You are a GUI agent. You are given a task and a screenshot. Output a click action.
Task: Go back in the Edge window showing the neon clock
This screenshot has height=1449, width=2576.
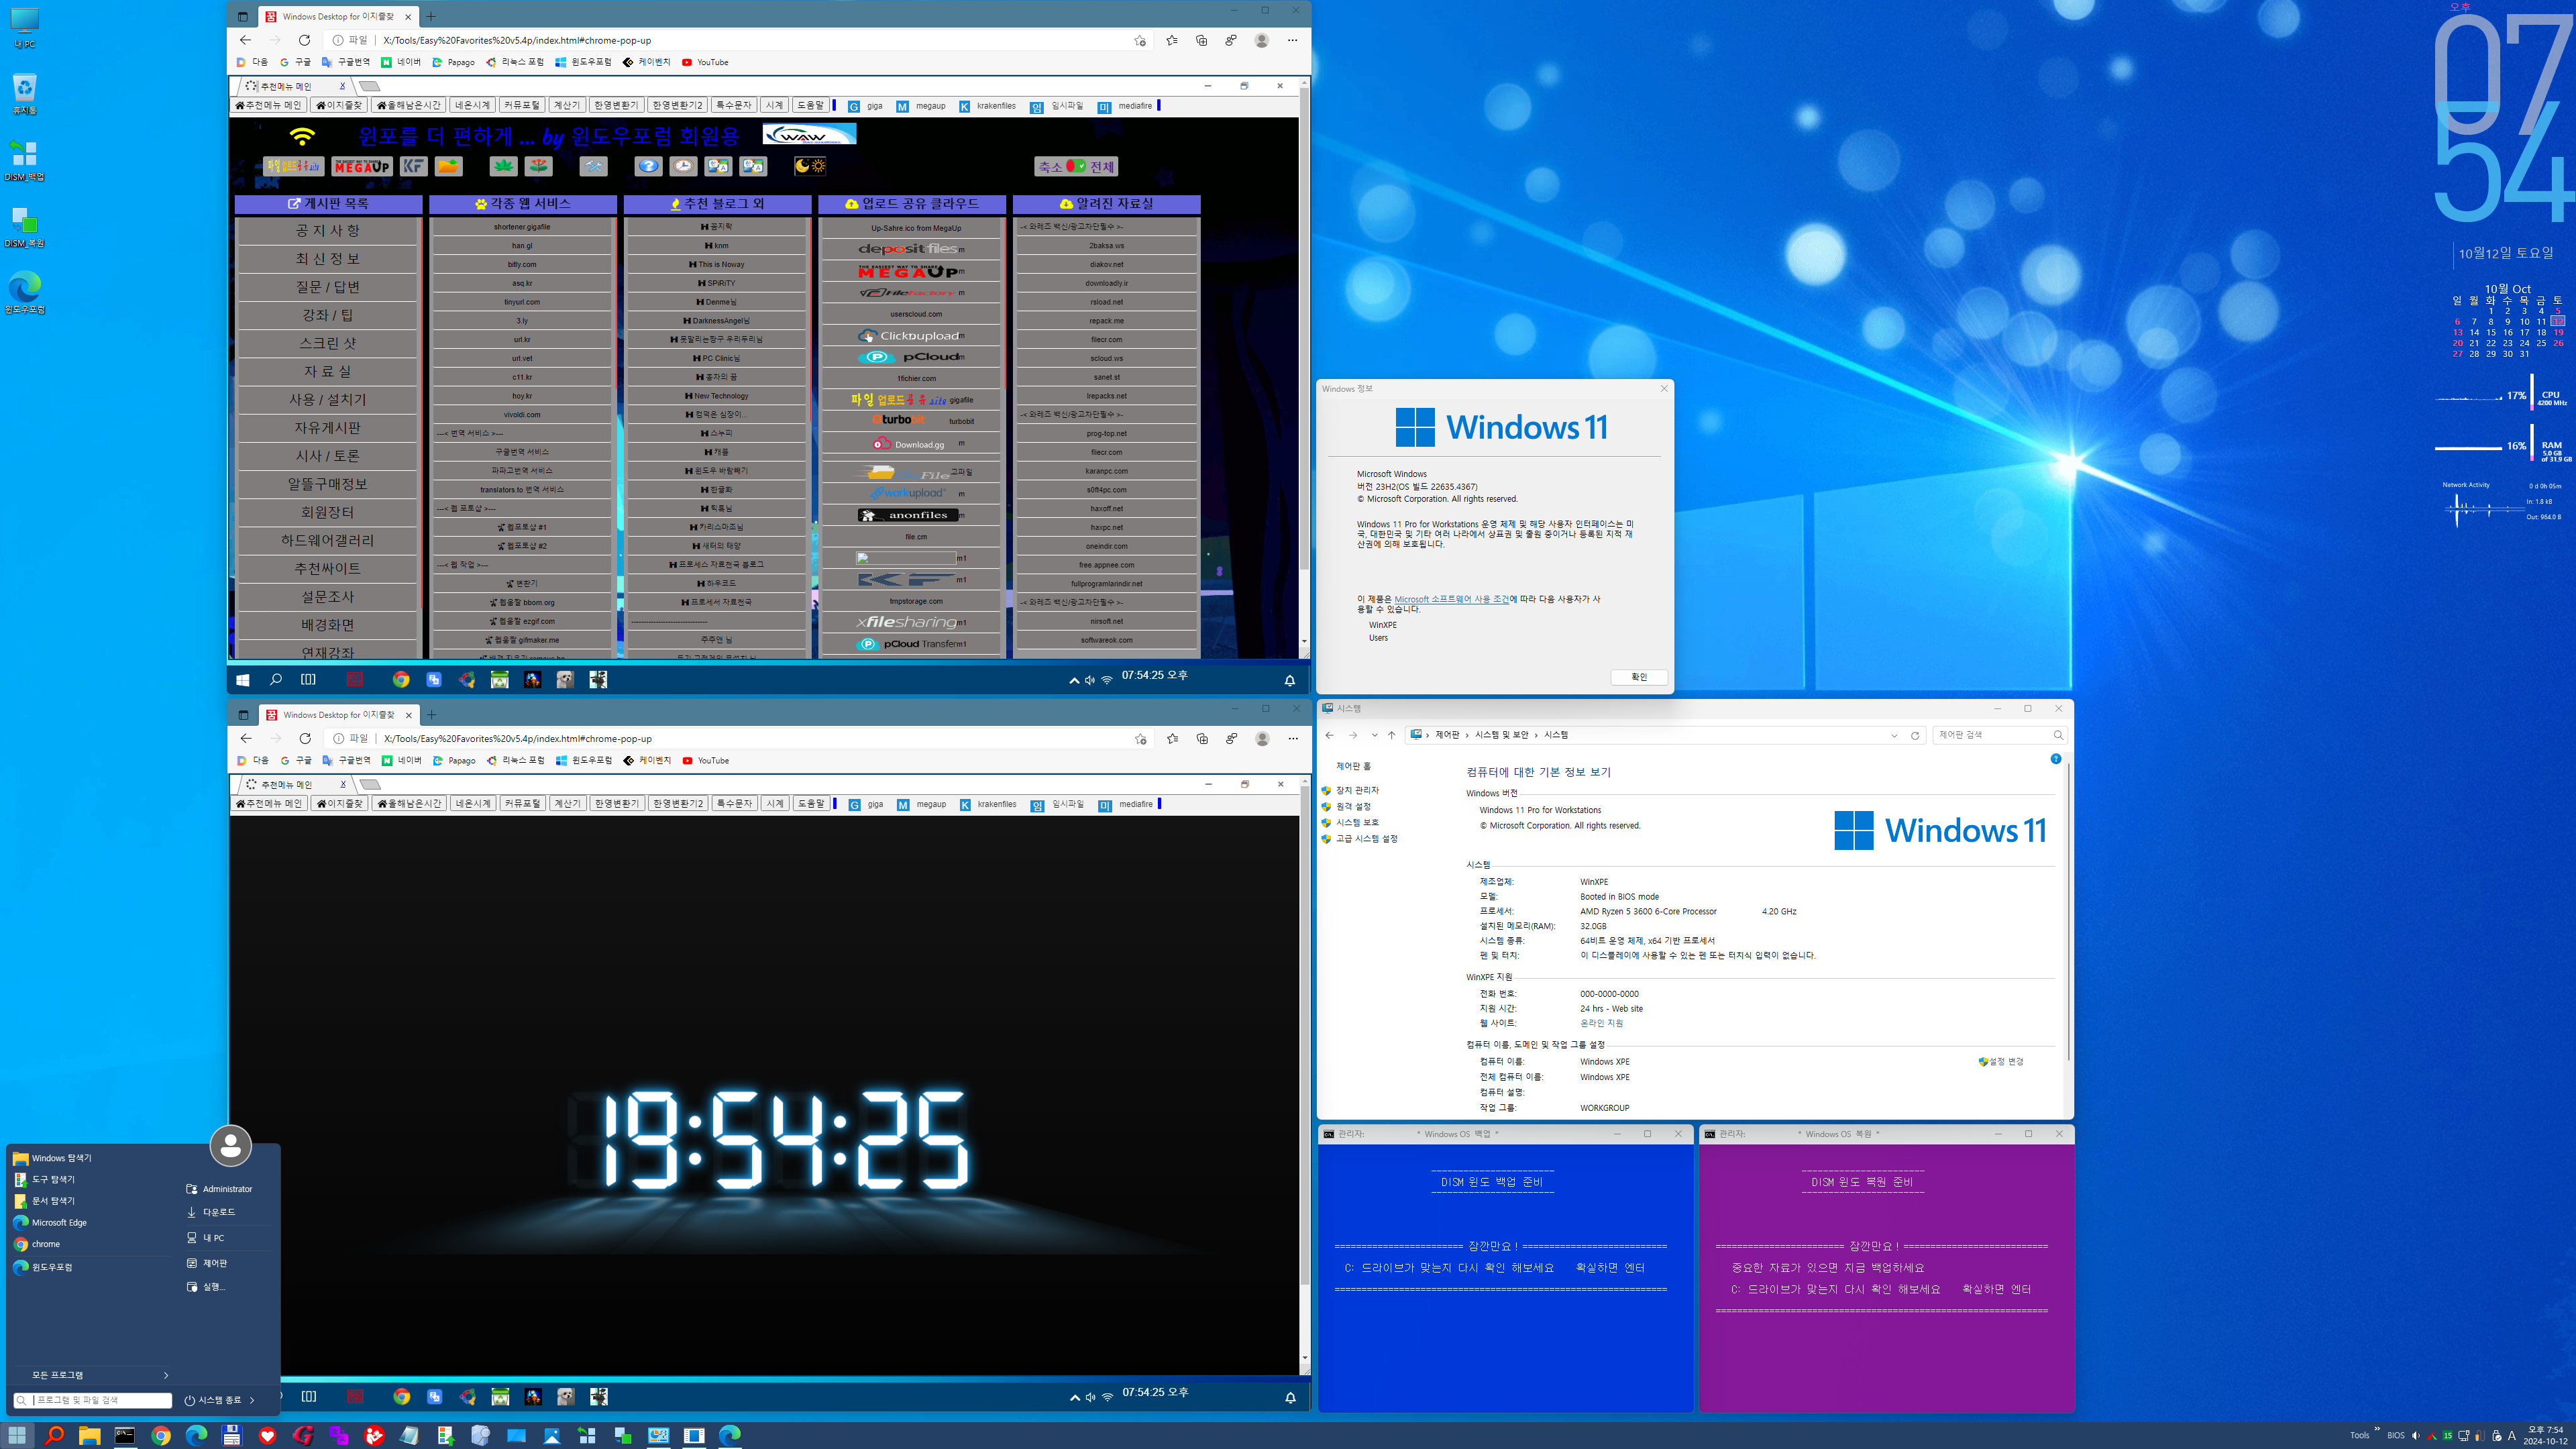click(246, 738)
